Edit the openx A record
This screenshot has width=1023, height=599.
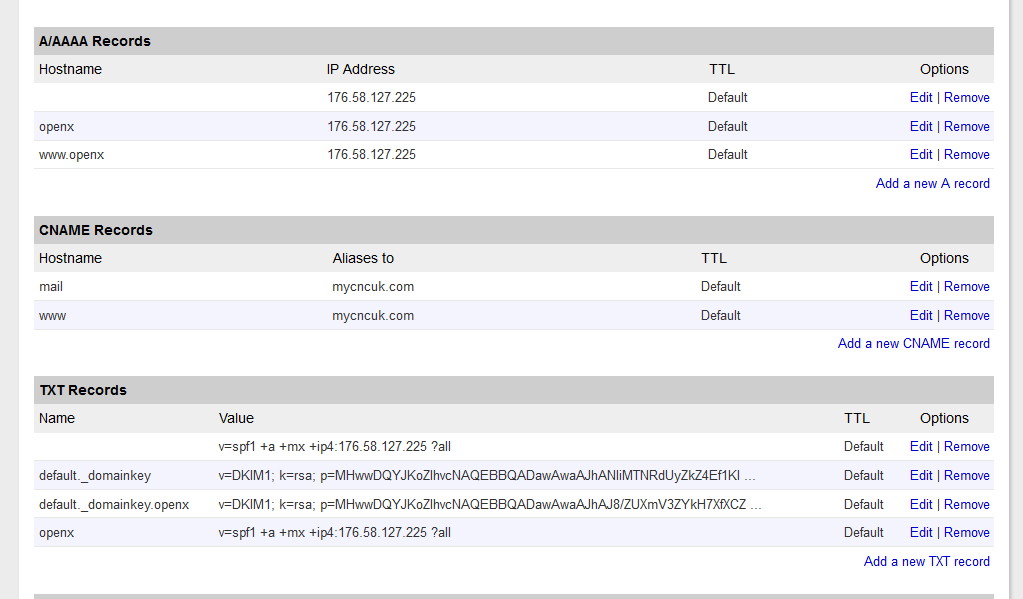click(920, 126)
